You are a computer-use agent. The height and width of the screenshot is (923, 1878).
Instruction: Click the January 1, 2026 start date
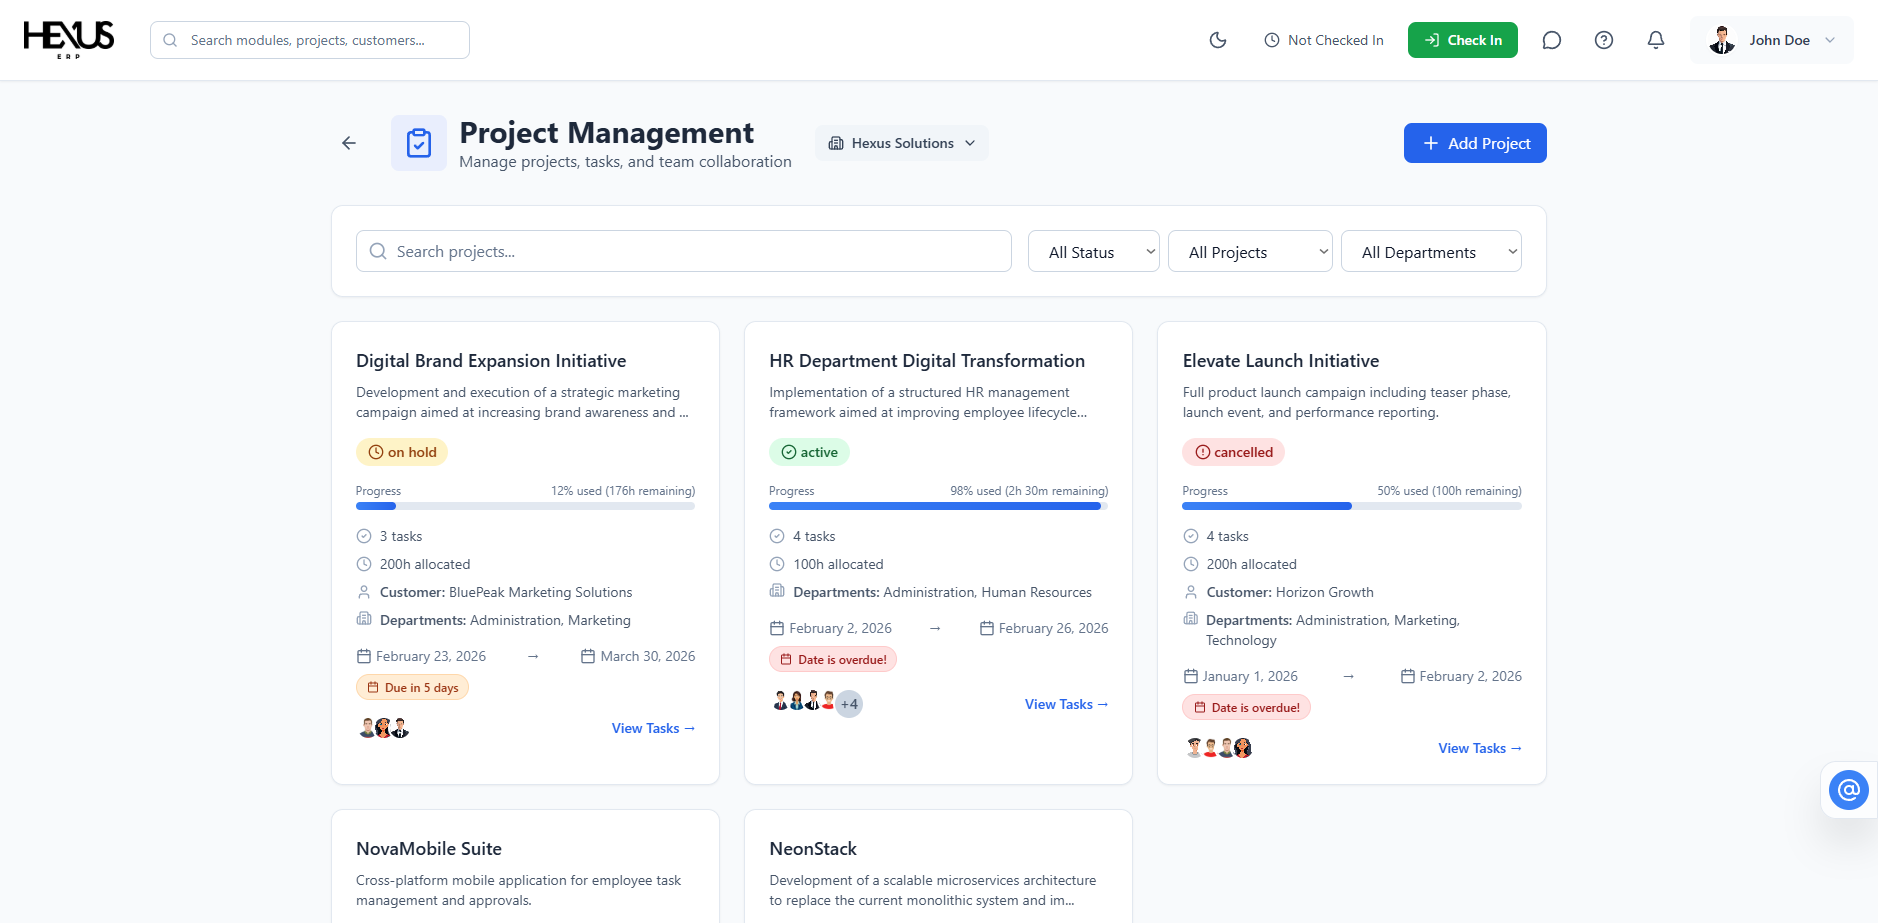tap(1240, 676)
